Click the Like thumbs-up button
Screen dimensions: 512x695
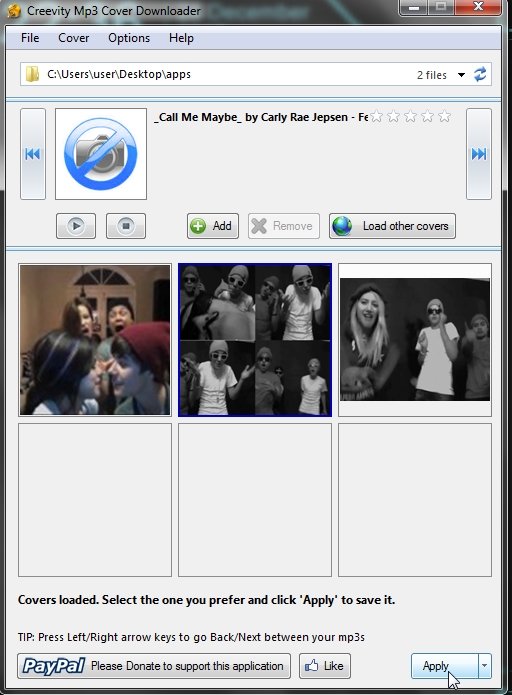coord(325,666)
